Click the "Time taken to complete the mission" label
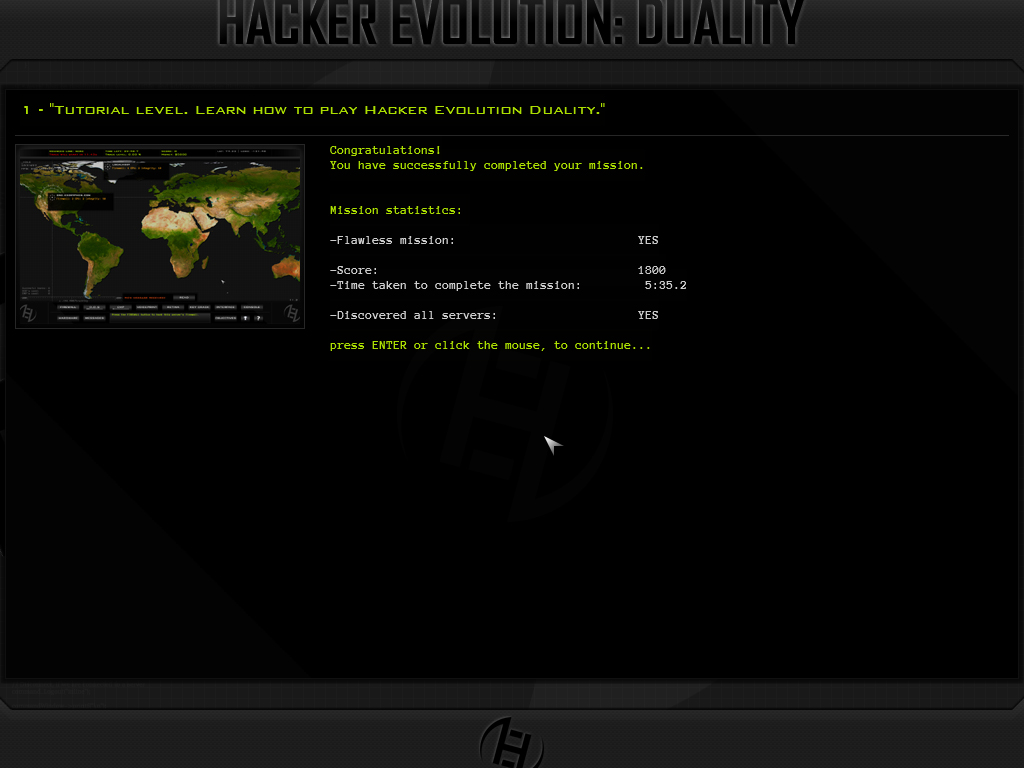 pos(455,285)
